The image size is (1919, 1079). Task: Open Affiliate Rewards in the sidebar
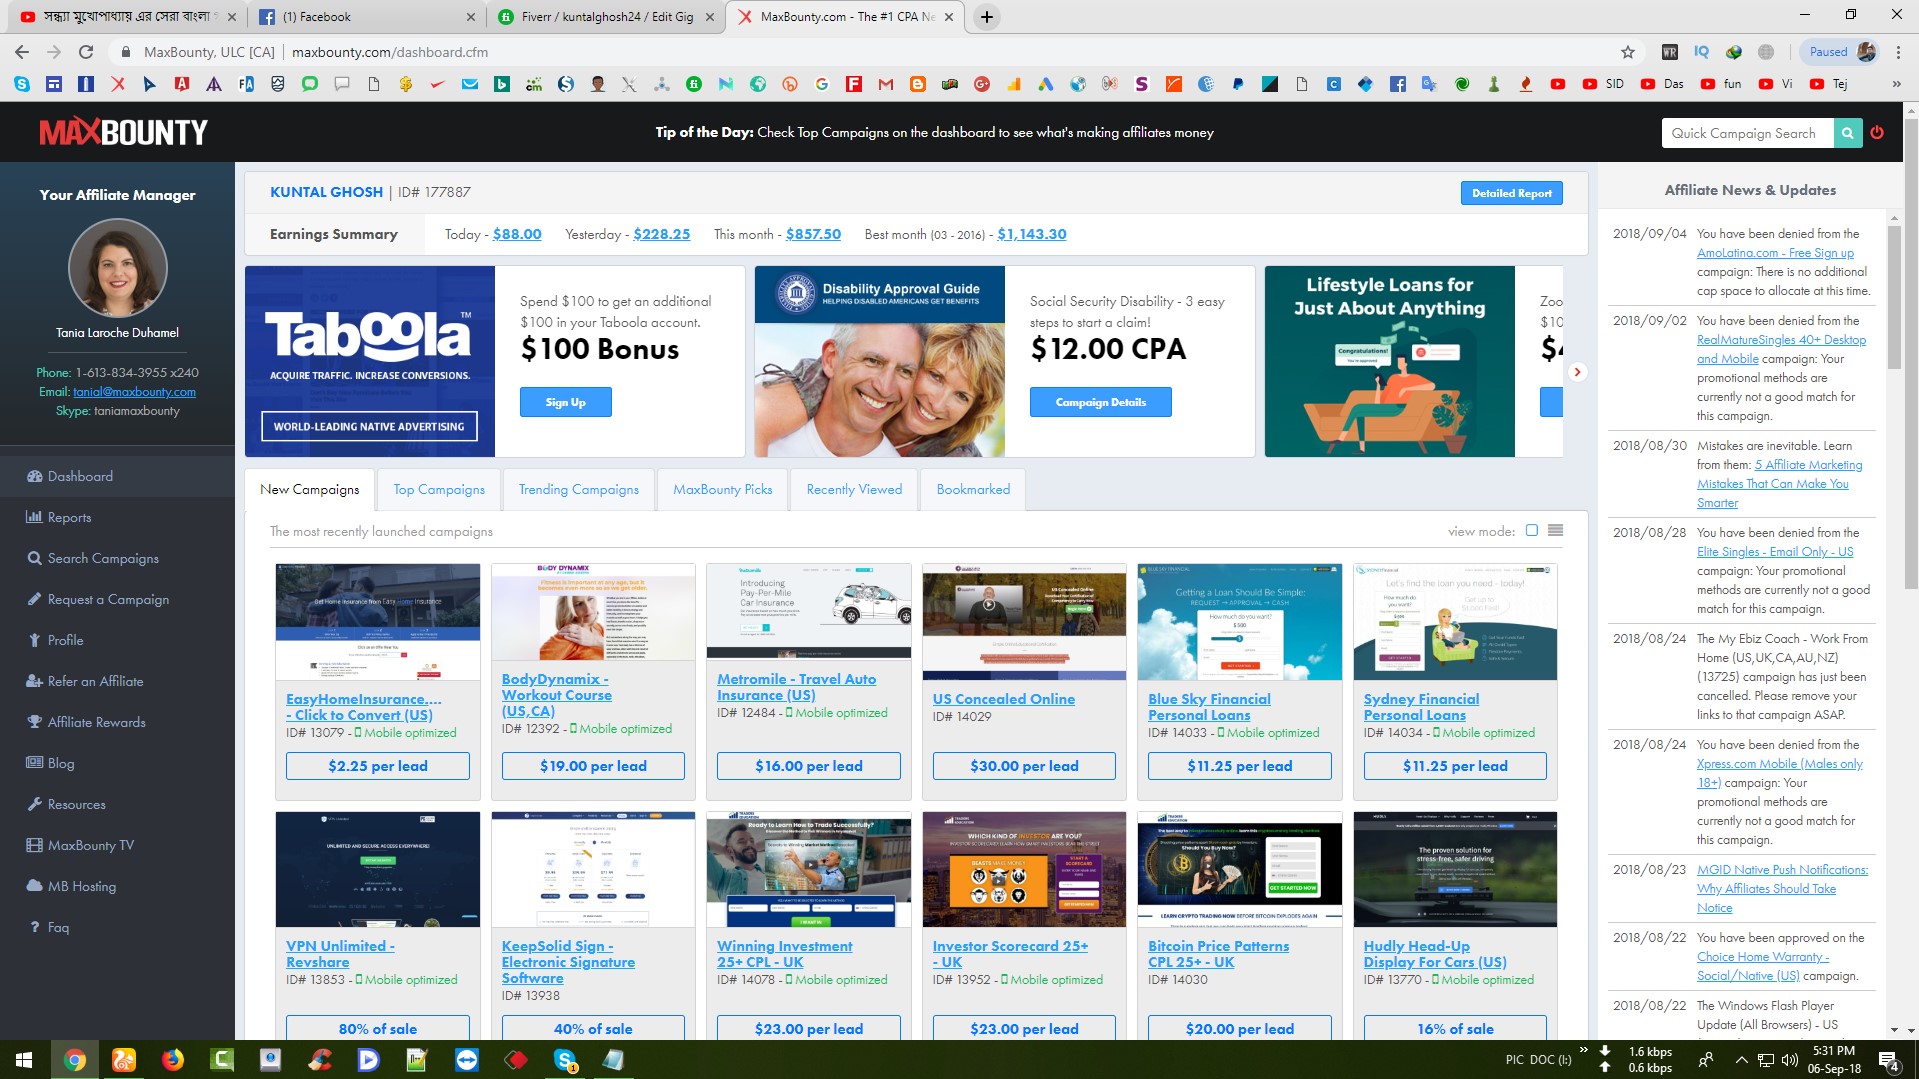coord(96,722)
